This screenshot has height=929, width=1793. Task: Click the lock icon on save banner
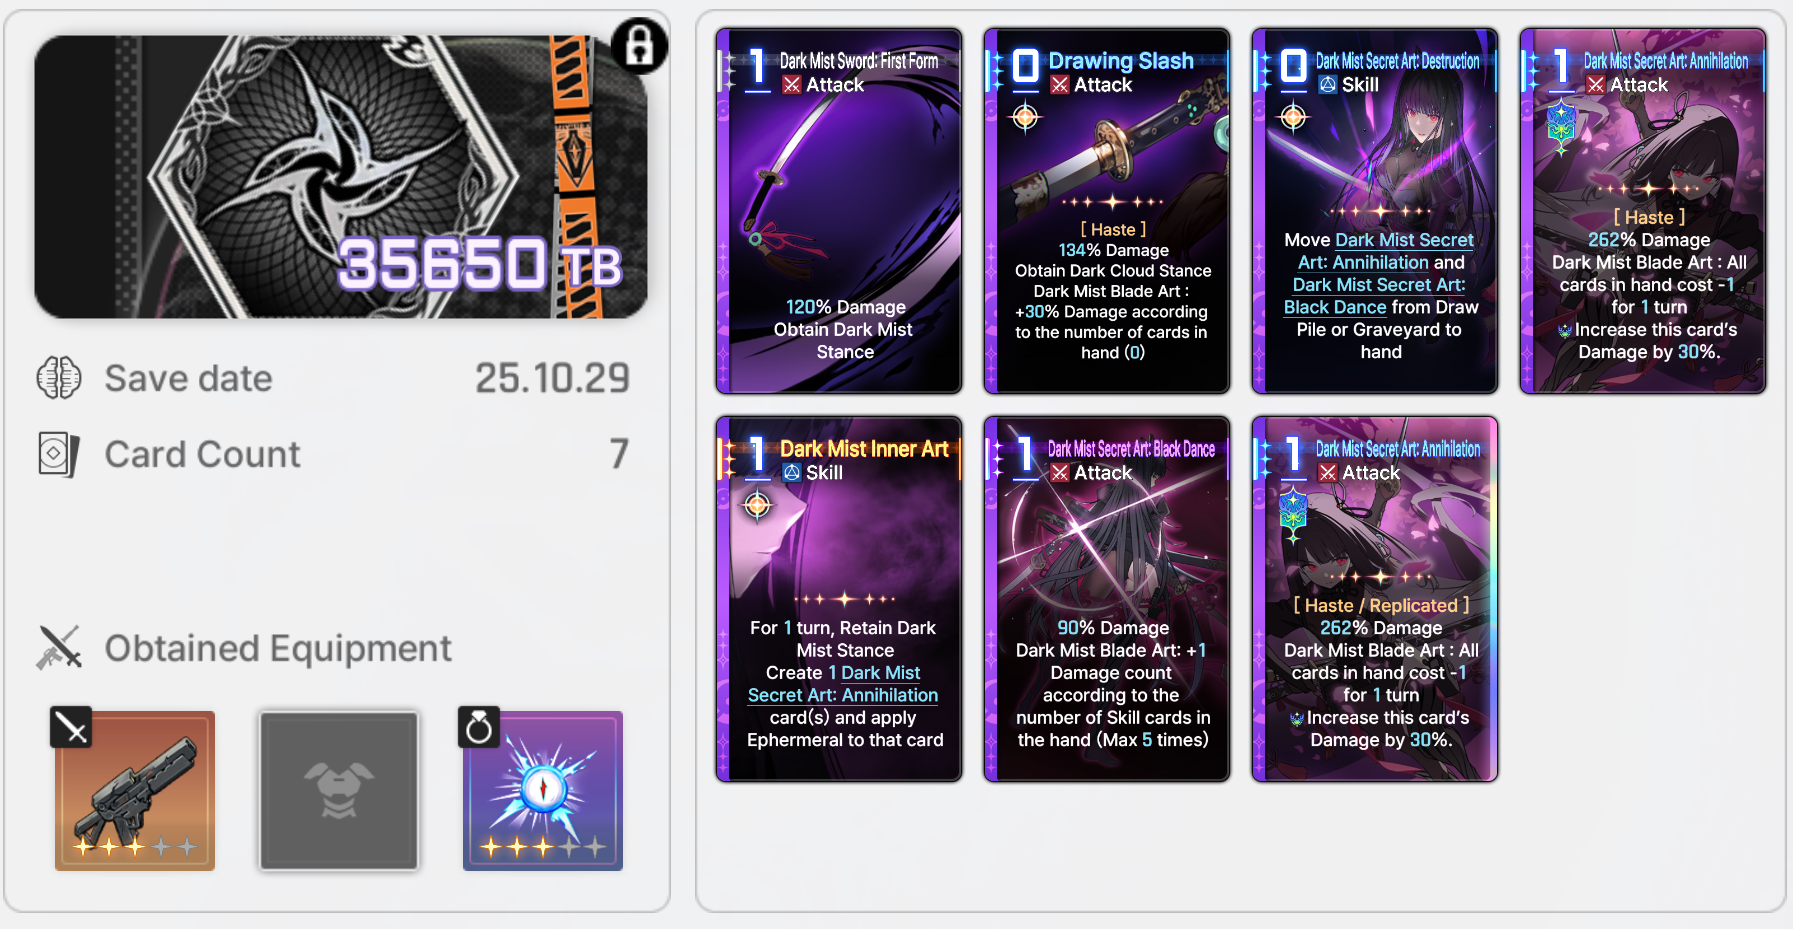click(639, 46)
